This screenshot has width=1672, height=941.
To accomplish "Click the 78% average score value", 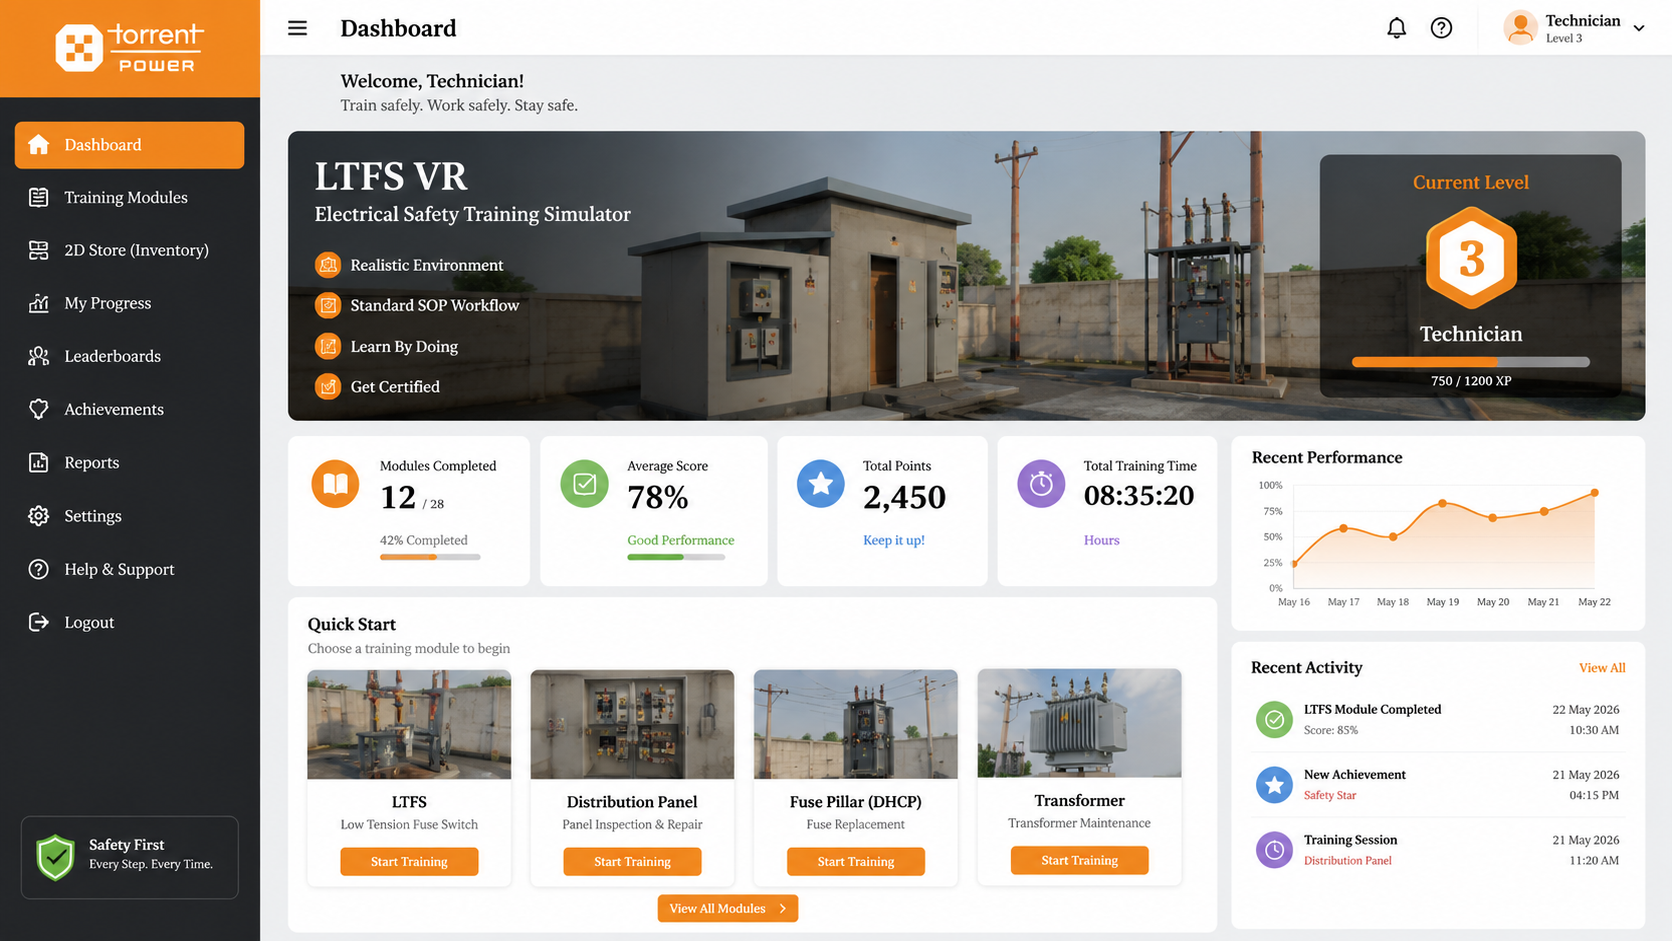I will pos(658,497).
